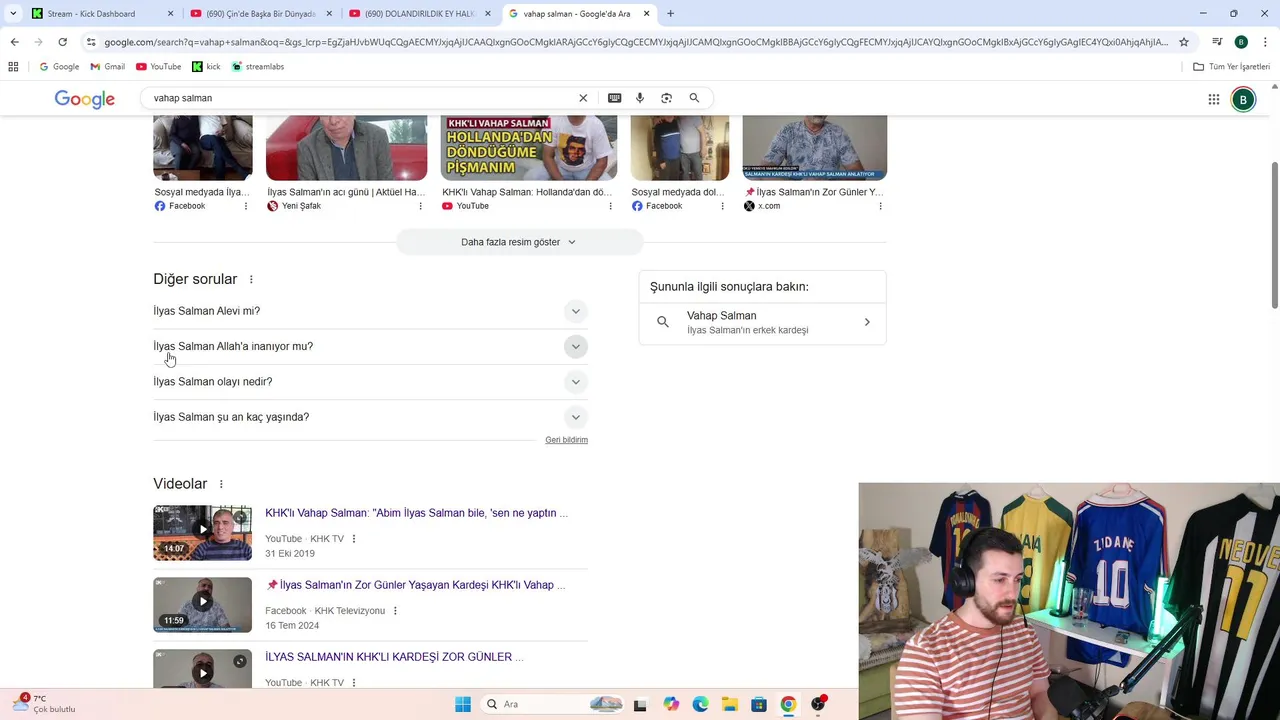
Task: Show more images with Daha fazla resim göster
Action: coord(519,242)
